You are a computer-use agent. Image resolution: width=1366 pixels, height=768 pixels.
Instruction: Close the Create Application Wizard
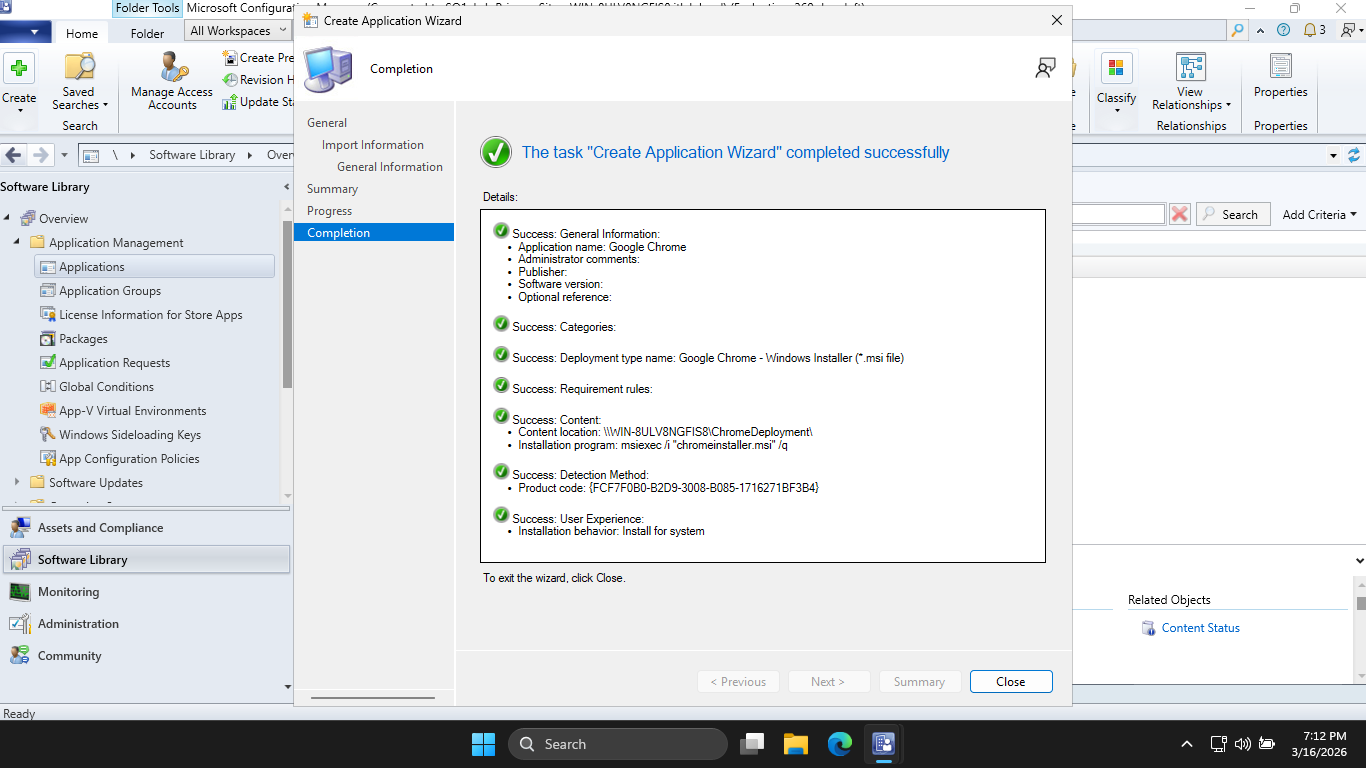(x=1010, y=682)
